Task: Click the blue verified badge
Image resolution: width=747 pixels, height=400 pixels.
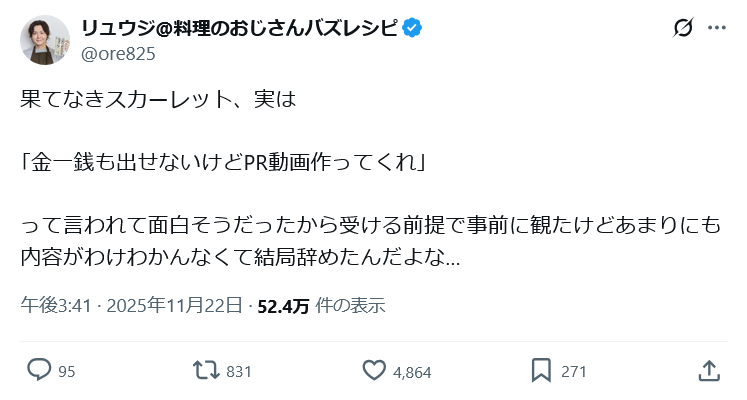Action: click(x=411, y=27)
